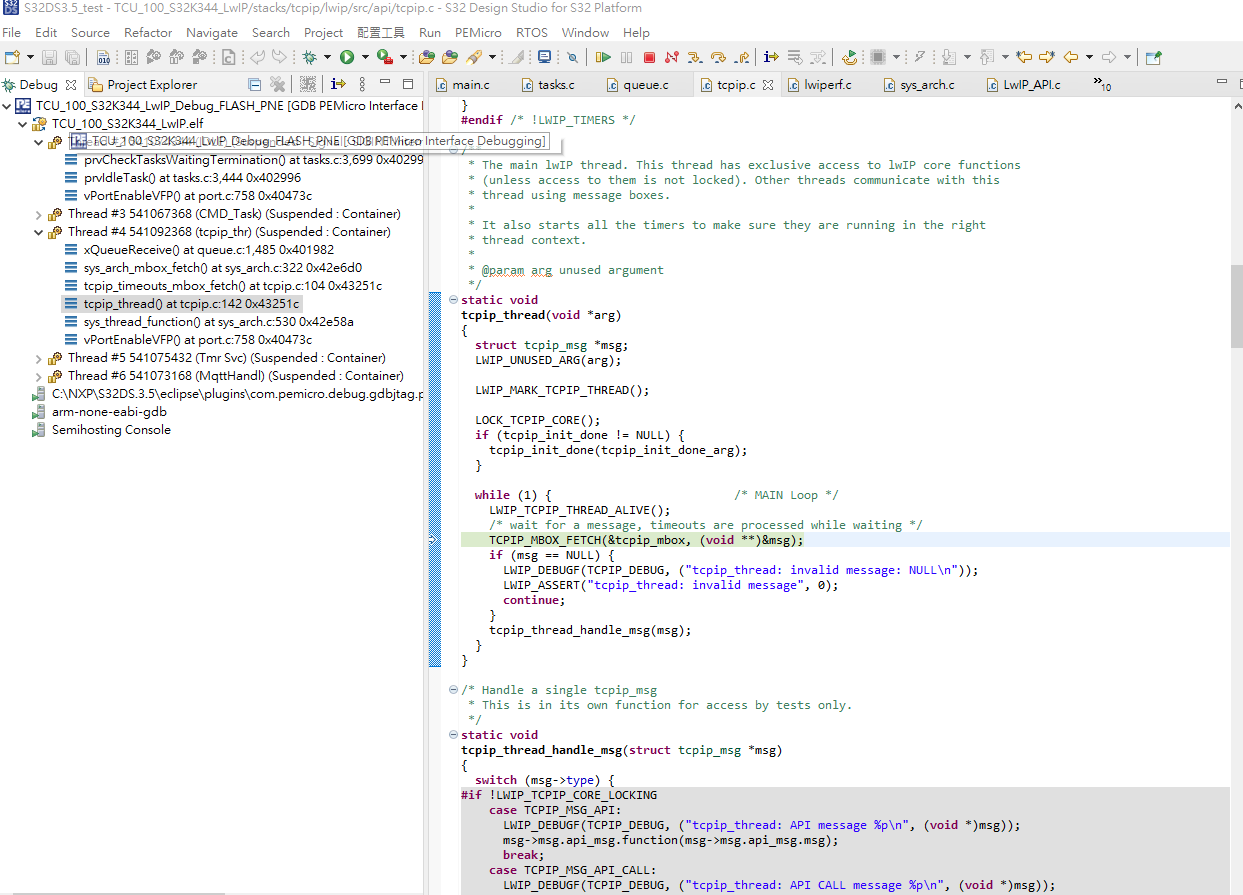1243x895 pixels.
Task: Click the Step Into icon
Action: 694,58
